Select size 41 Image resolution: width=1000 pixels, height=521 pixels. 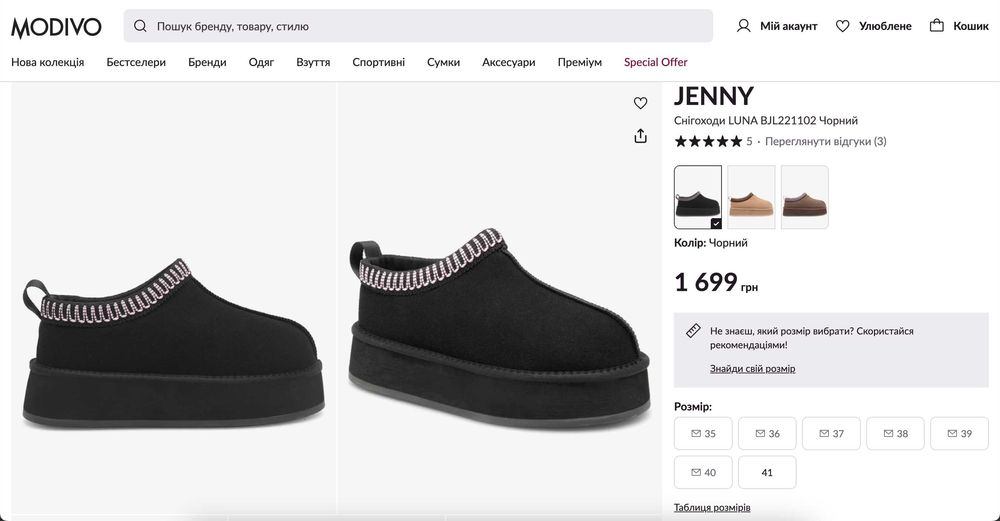pos(767,473)
